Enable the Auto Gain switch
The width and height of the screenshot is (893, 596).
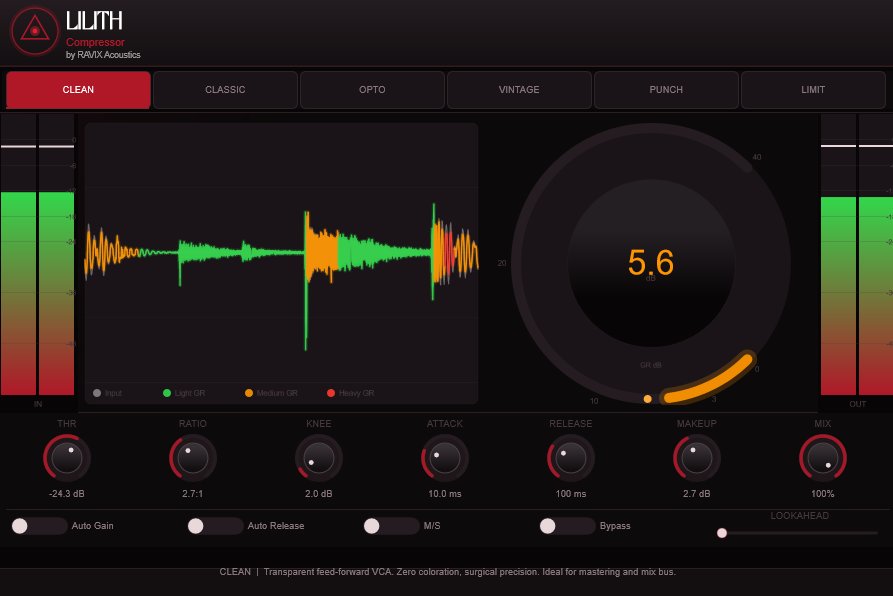39,526
